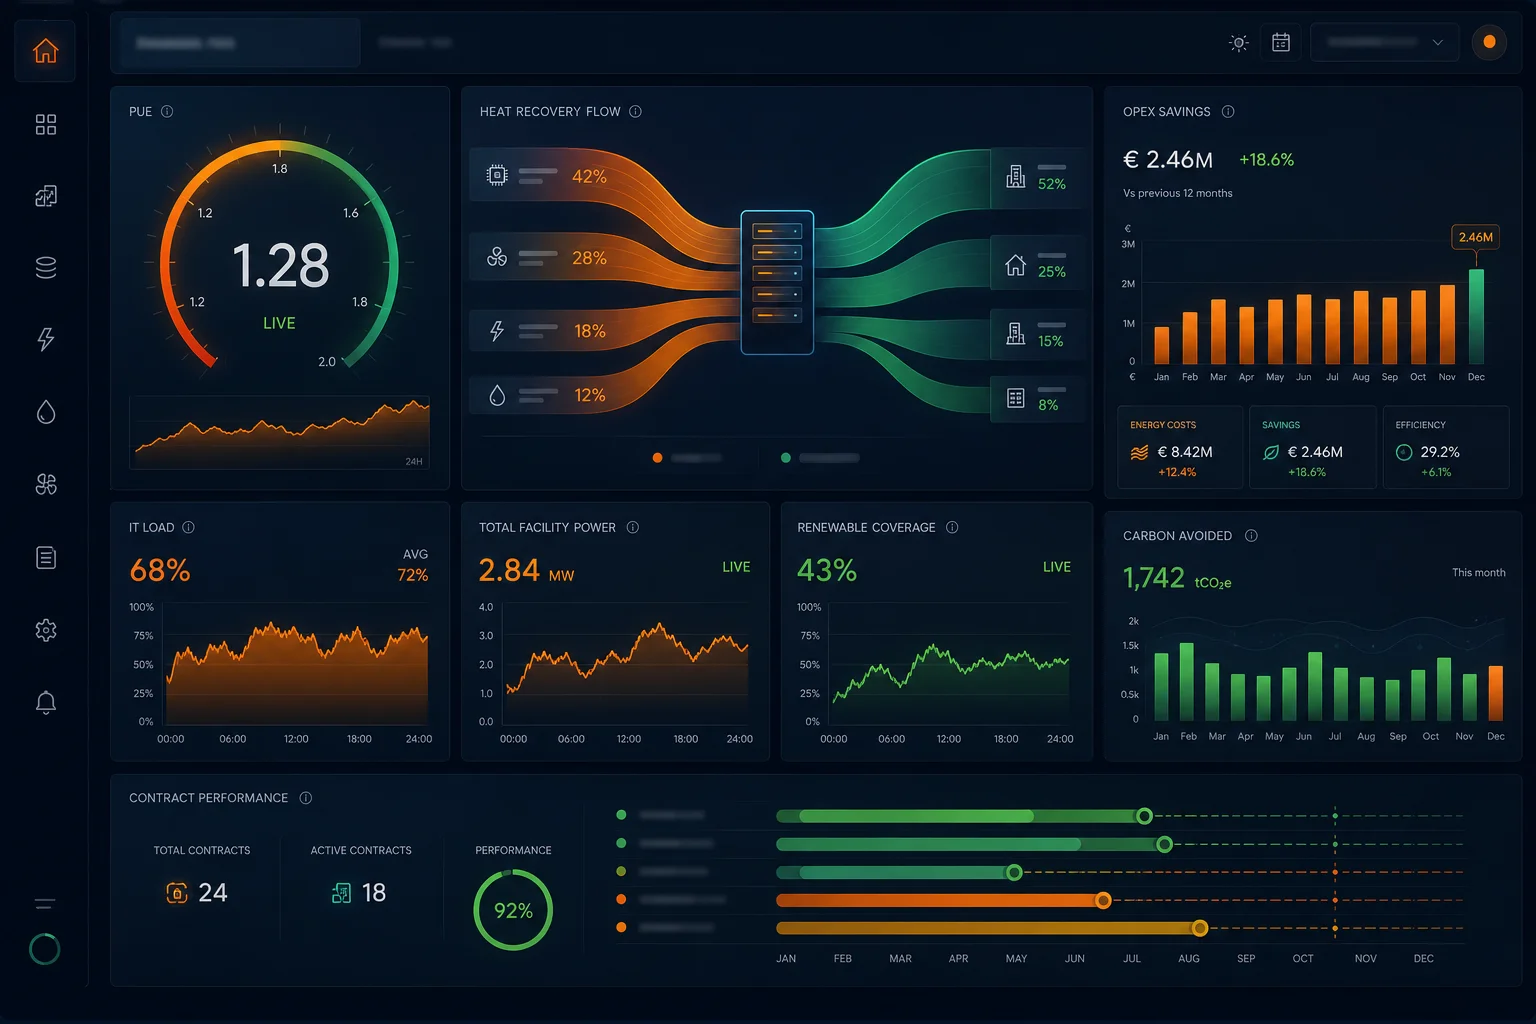Image resolution: width=1536 pixels, height=1024 pixels.
Task: Open the calendar date picker icon
Action: [x=1281, y=43]
